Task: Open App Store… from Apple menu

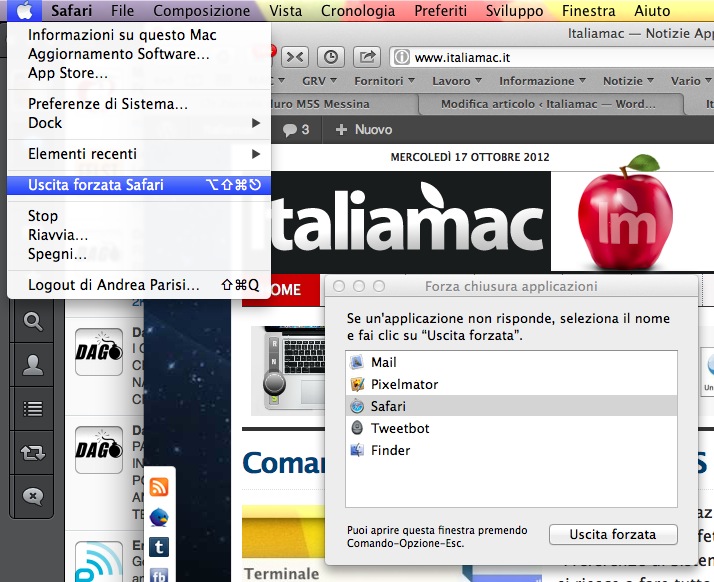Action: tap(139, 73)
